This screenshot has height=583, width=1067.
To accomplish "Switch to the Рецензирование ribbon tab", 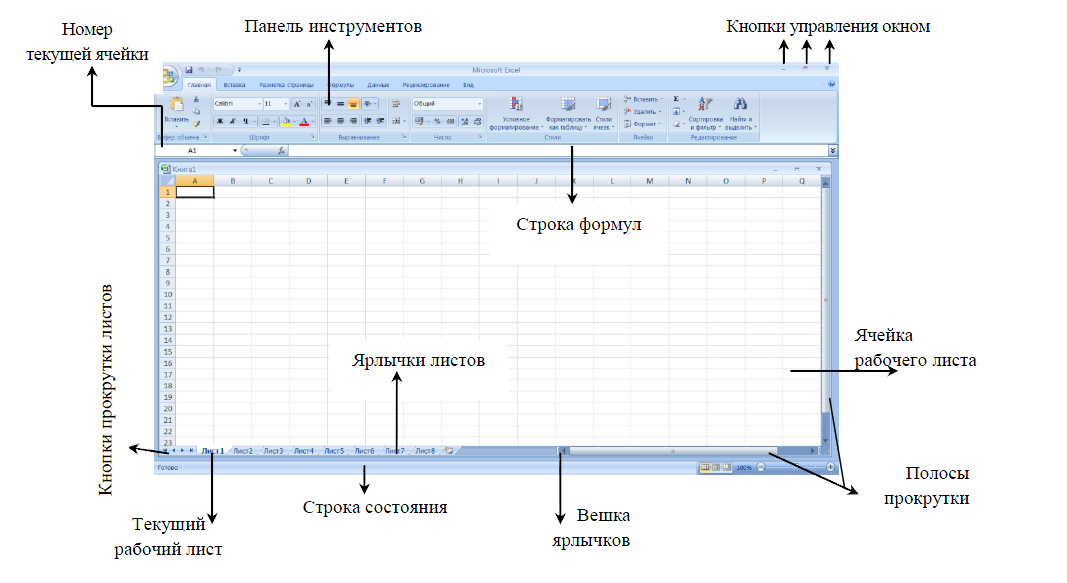I will tap(426, 85).
